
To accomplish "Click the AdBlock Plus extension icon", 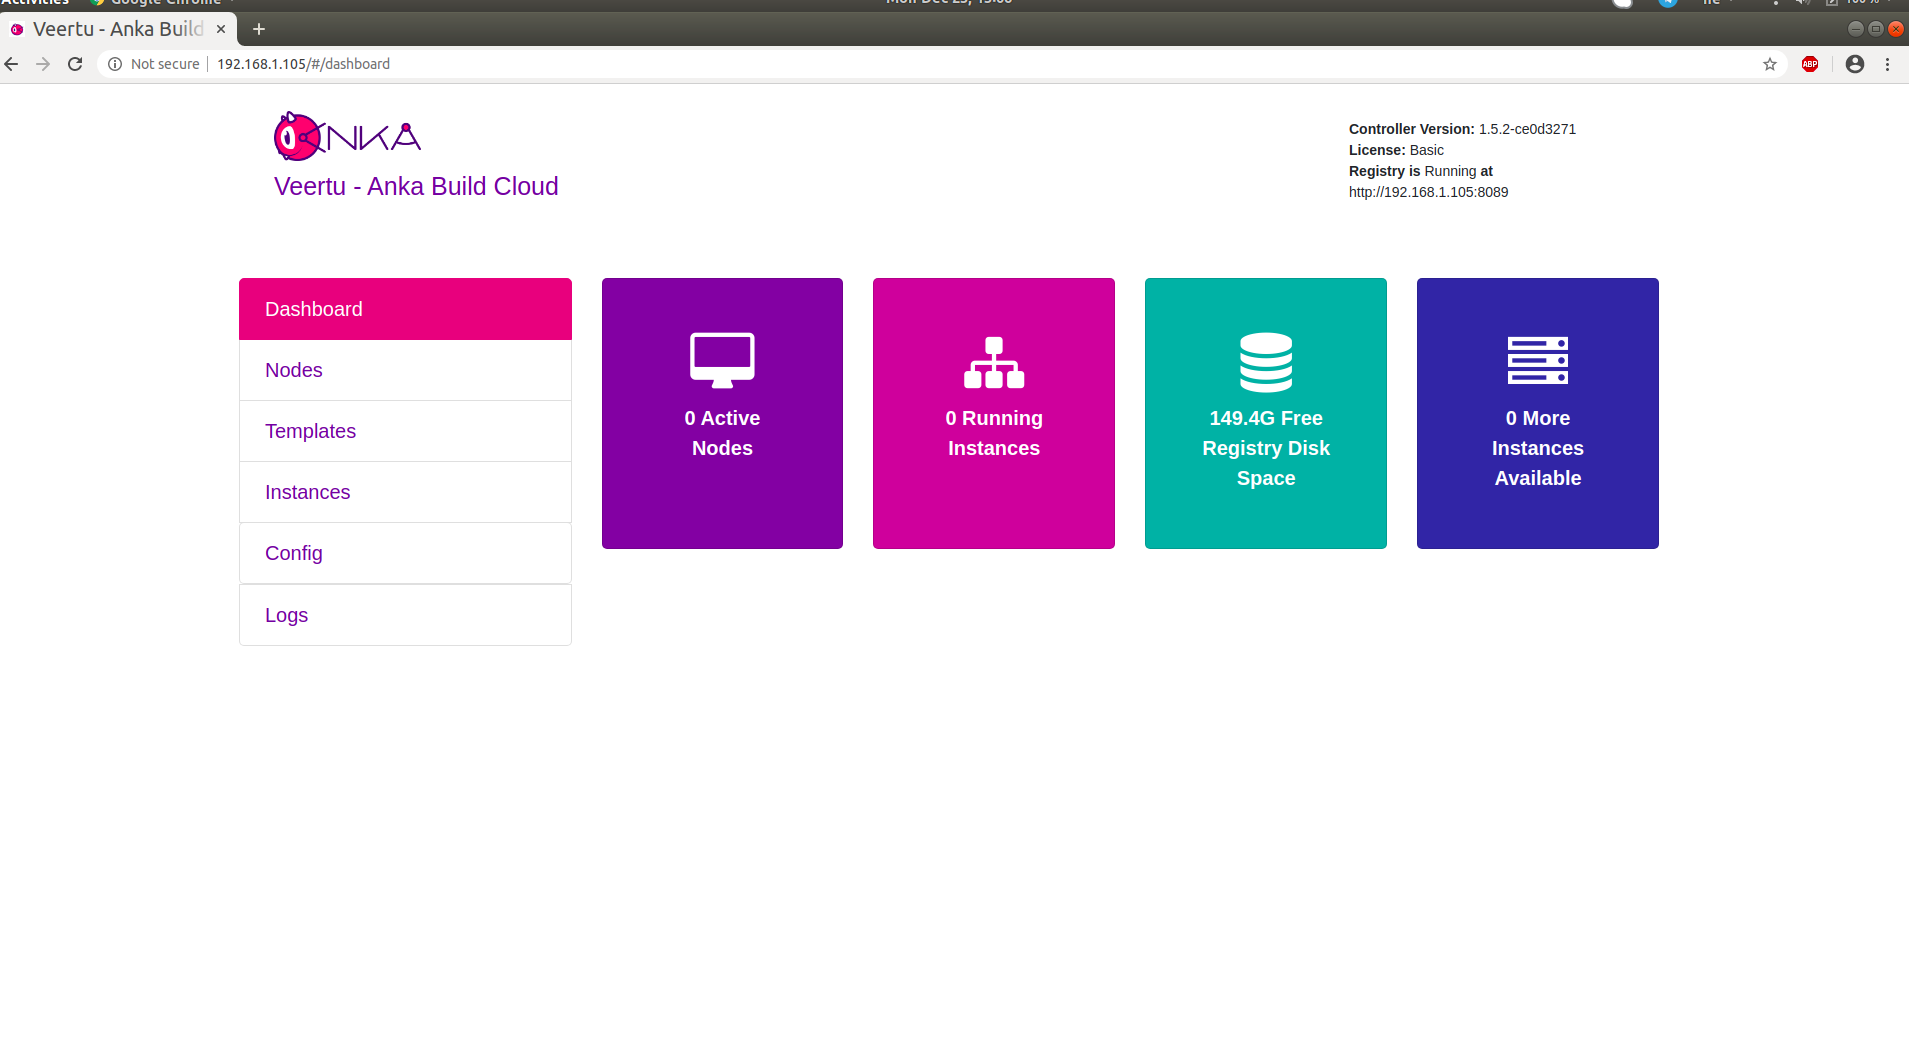I will [1810, 63].
